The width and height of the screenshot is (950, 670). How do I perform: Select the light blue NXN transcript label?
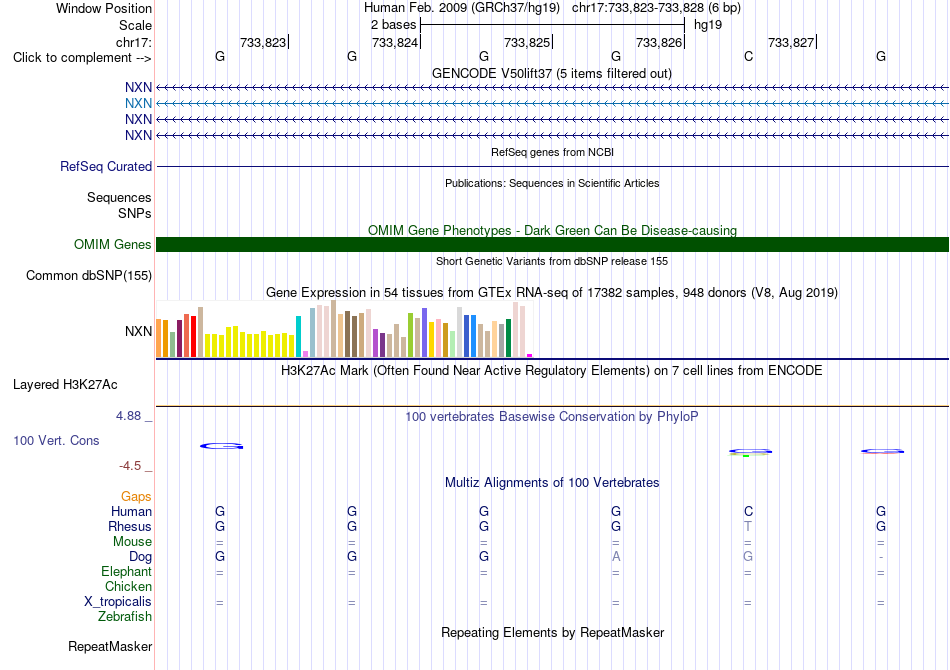[x=138, y=104]
